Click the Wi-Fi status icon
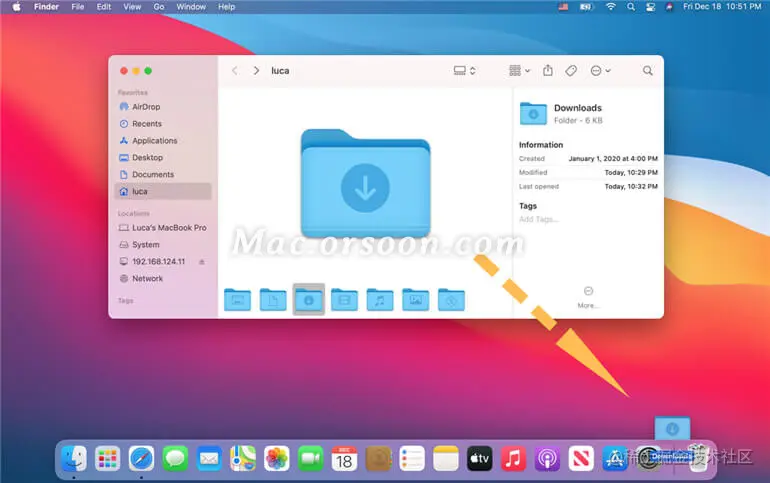 click(x=610, y=7)
